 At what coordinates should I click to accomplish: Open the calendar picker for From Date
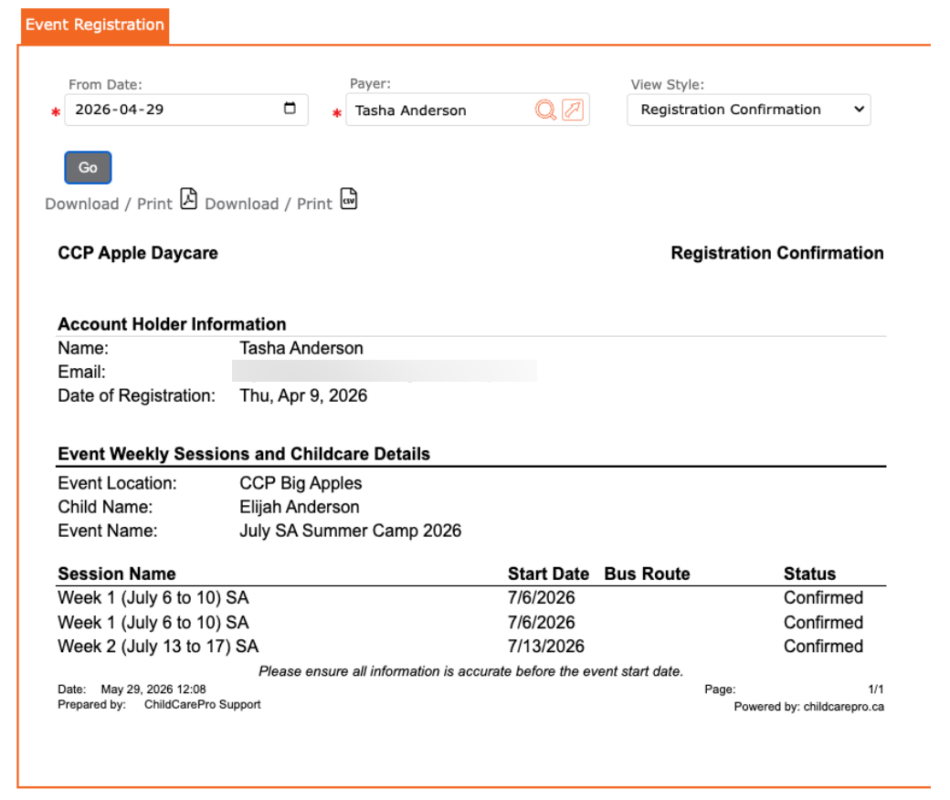[x=290, y=108]
